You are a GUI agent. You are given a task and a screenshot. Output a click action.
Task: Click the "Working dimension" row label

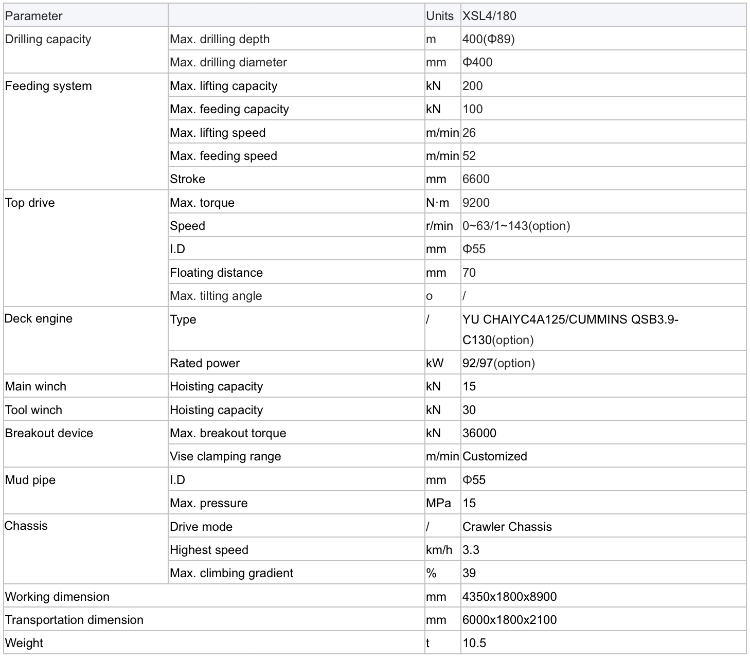(57, 597)
